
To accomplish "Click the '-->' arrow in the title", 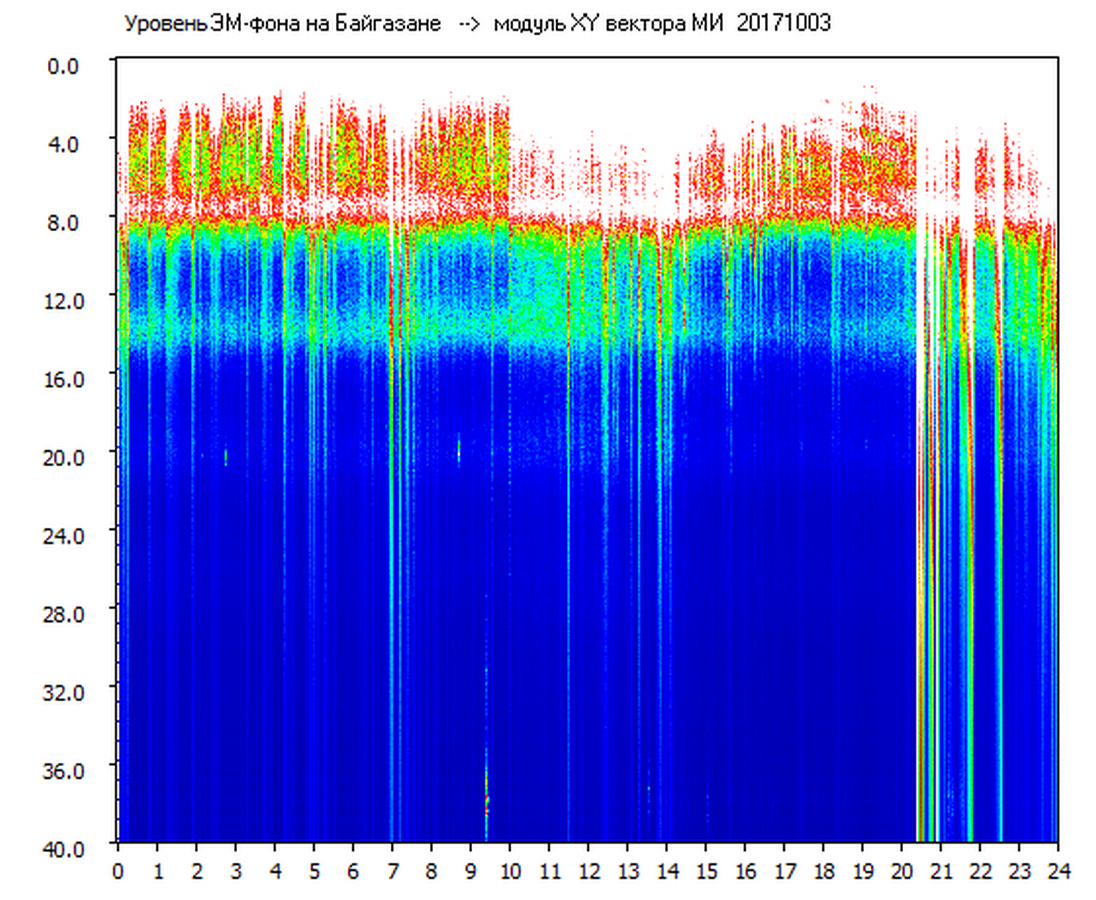I will pos(467,24).
